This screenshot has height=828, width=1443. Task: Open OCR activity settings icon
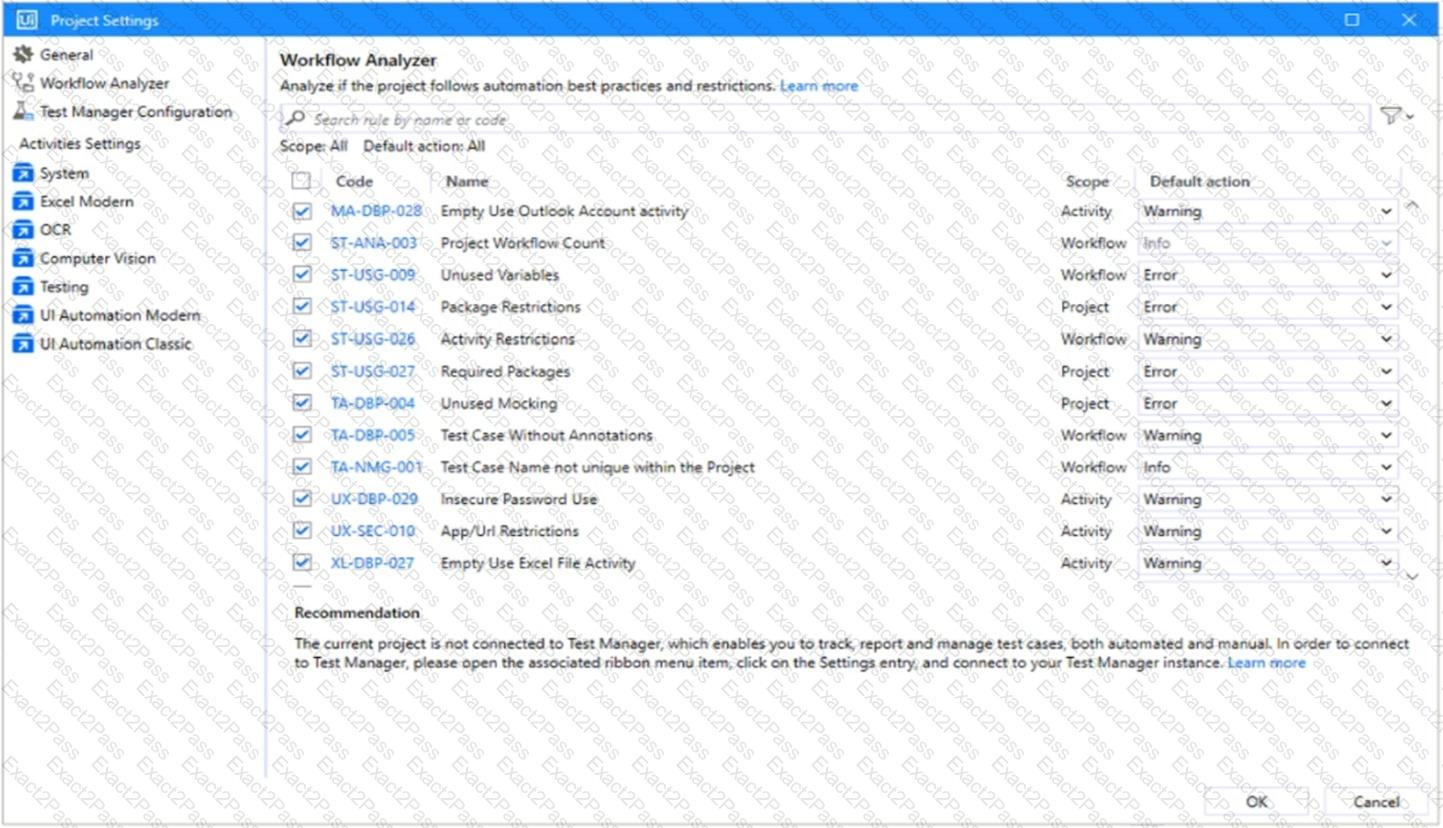click(x=22, y=230)
